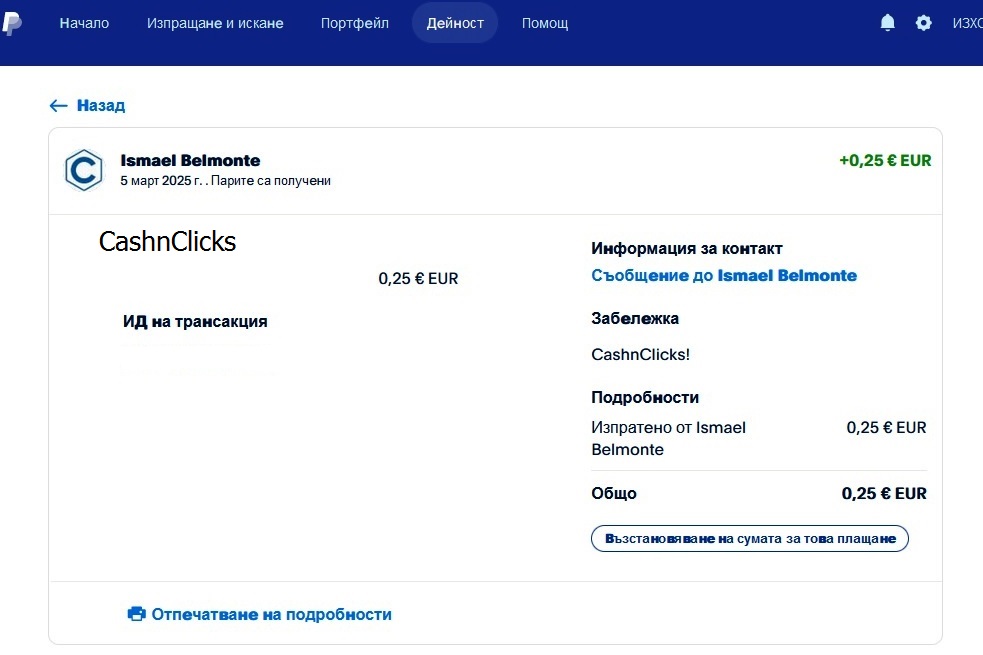Screen dimensions: 983x655
Task: Select the Дейност tab
Action: pos(455,23)
